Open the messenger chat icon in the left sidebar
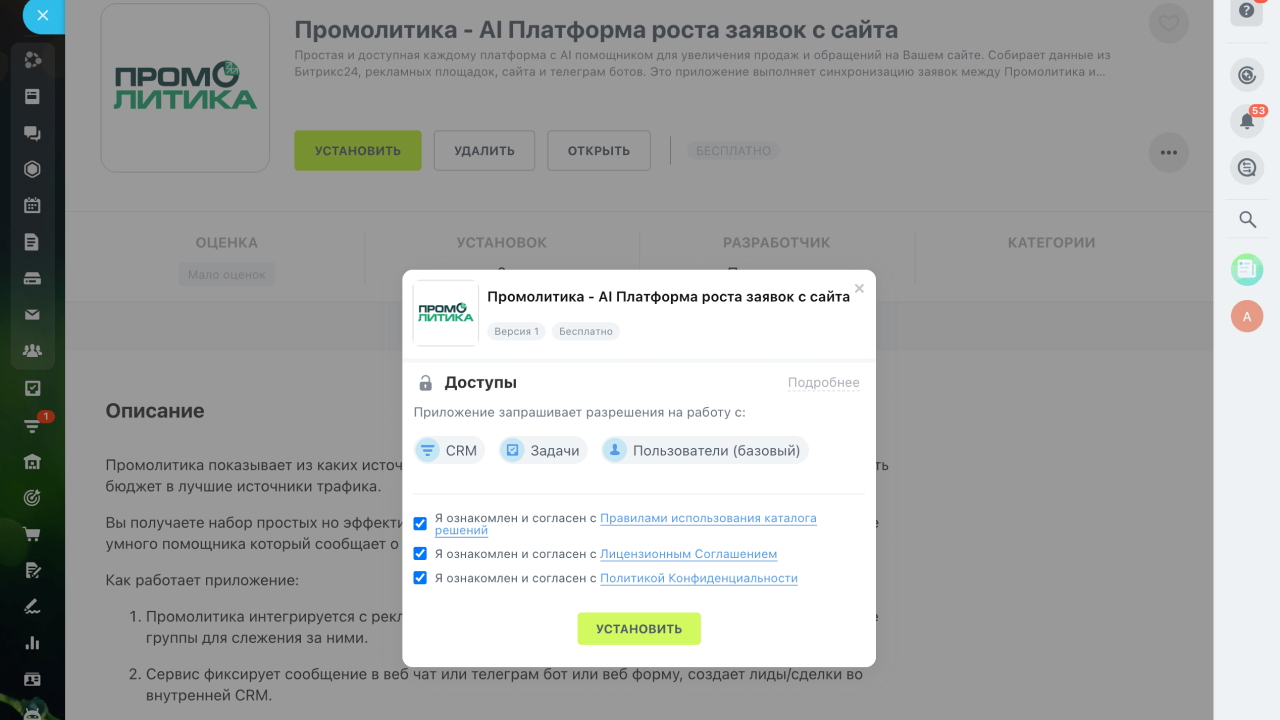Screen dimensions: 1280x720 click(32, 133)
